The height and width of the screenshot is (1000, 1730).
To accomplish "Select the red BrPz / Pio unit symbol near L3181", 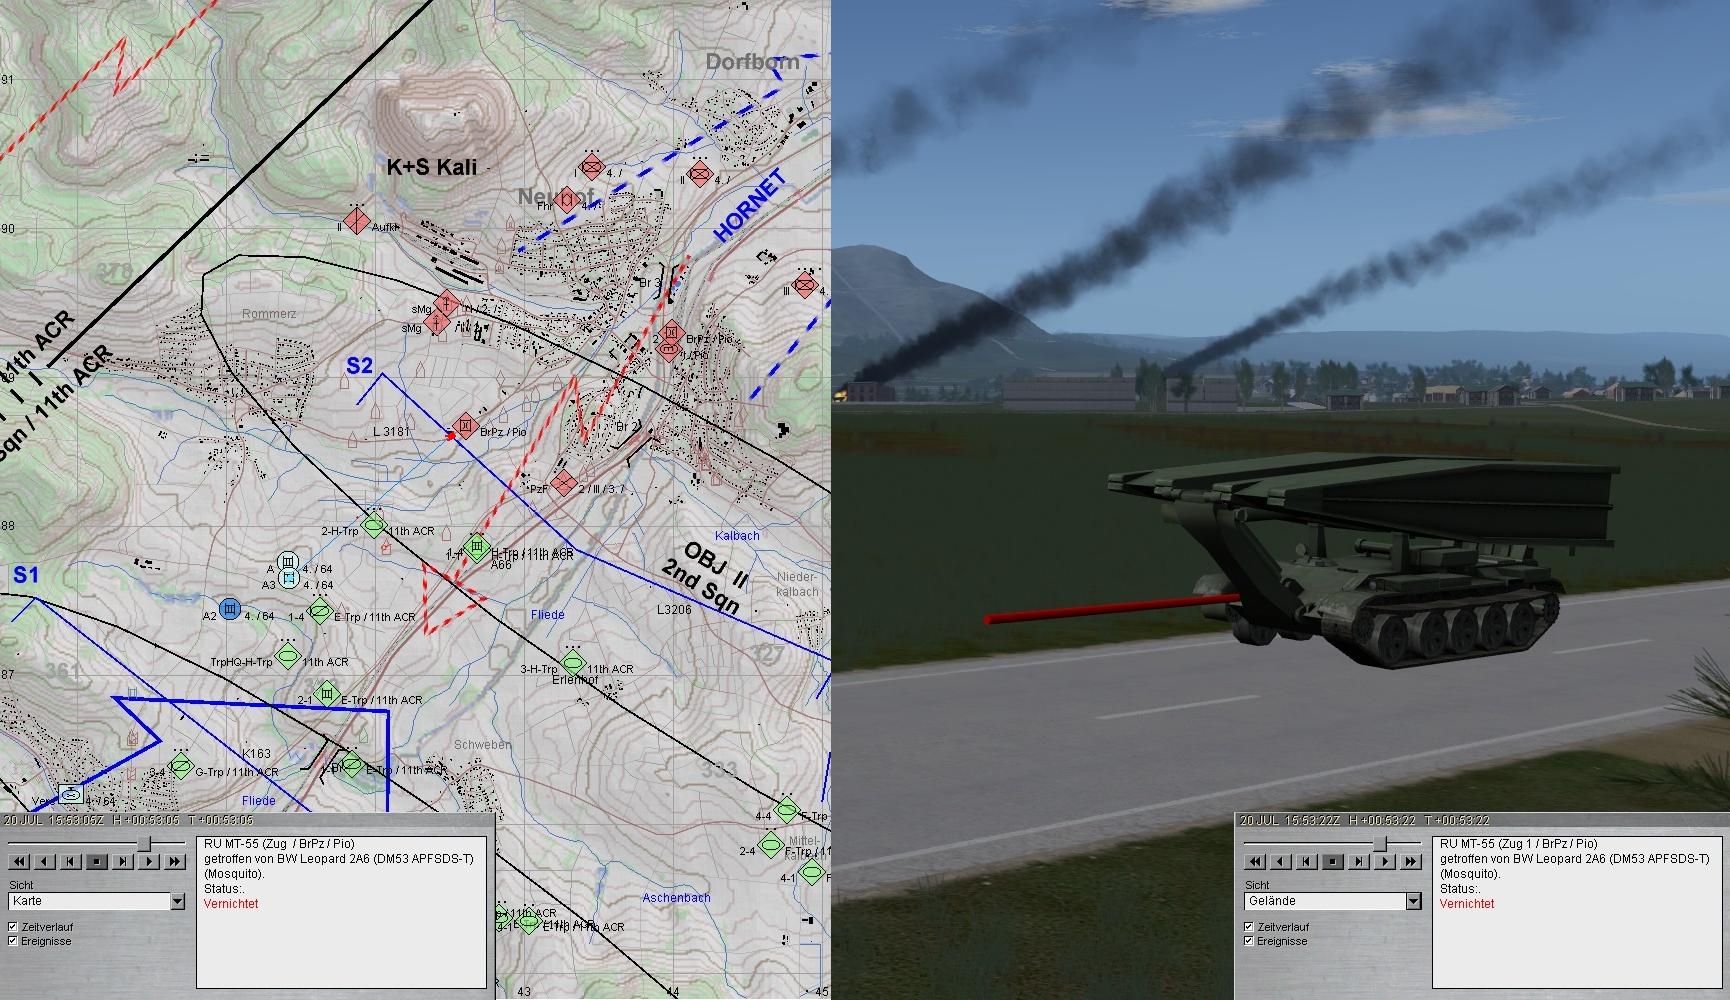I will tap(464, 427).
